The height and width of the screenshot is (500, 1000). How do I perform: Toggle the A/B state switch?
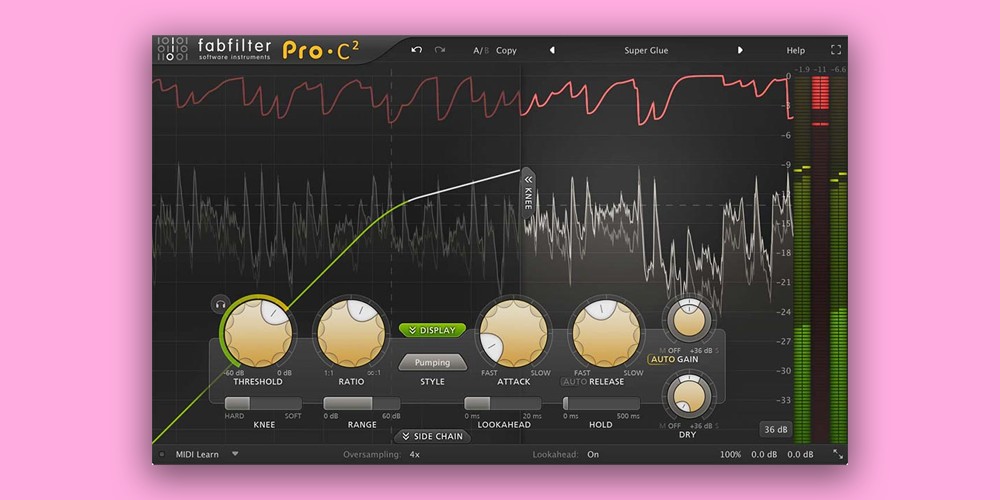(x=479, y=50)
